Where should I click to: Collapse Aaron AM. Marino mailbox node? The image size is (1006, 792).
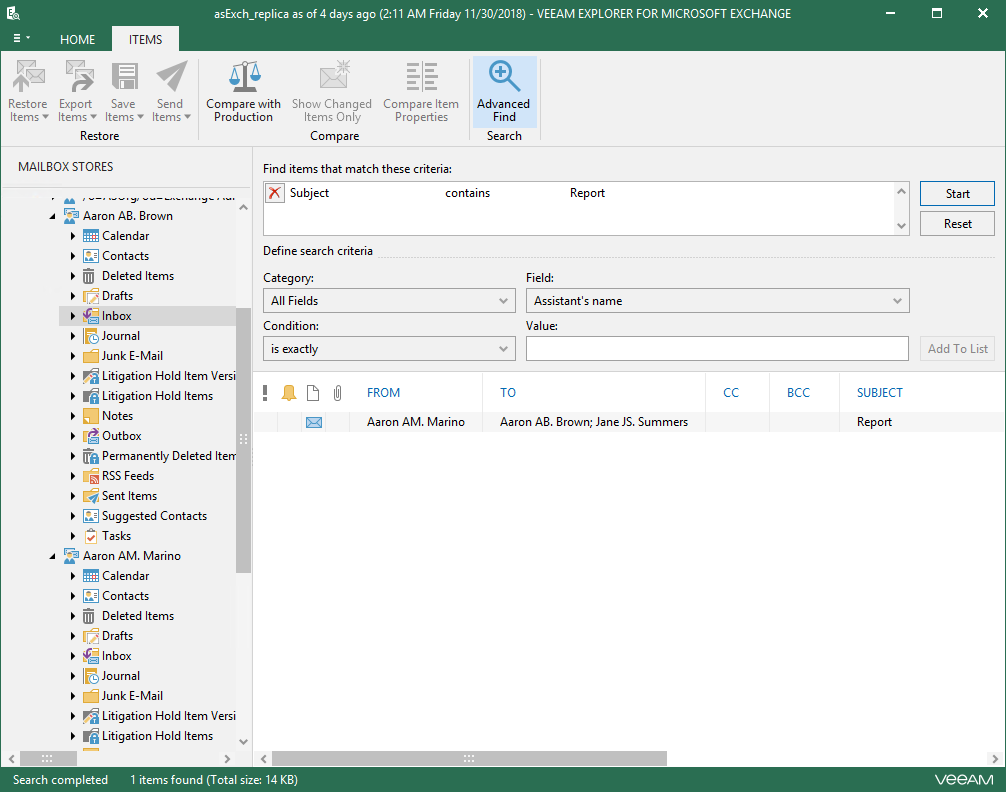(x=53, y=556)
